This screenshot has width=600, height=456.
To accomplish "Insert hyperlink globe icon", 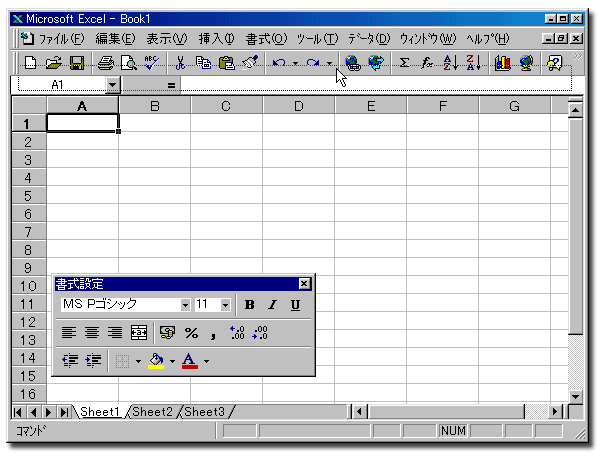I will [352, 62].
